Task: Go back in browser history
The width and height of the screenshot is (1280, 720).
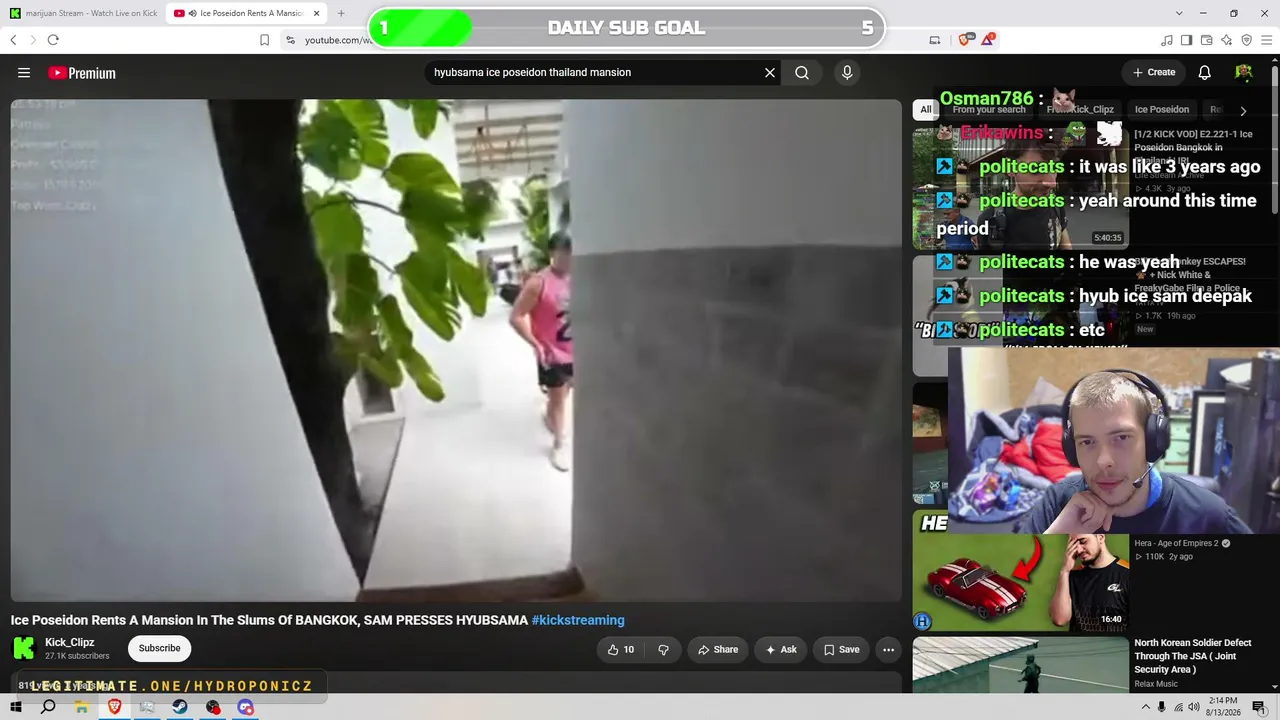Action: [13, 40]
